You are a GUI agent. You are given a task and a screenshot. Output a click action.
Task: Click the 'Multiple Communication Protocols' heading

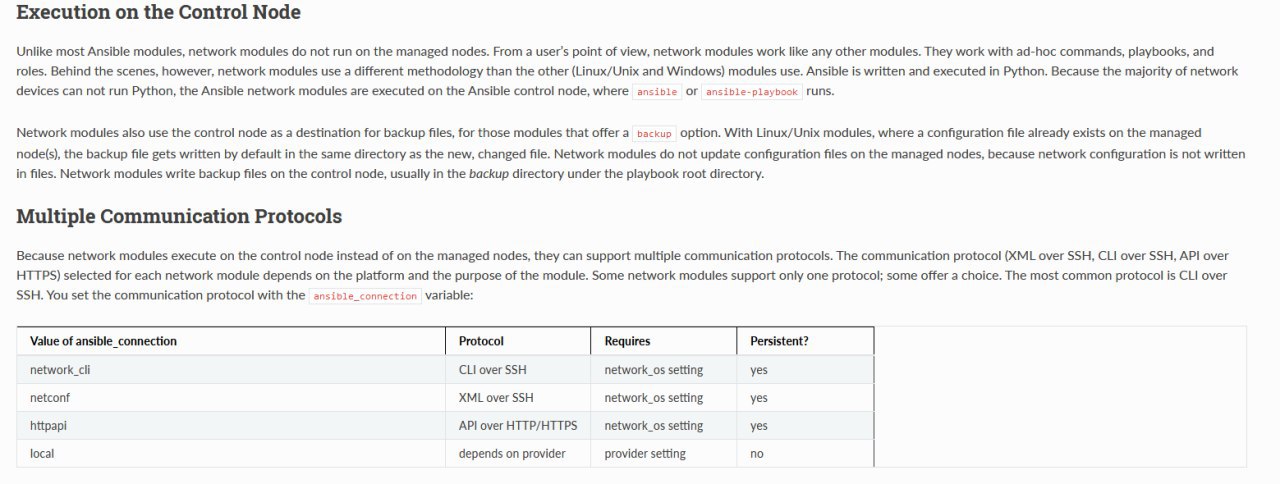179,216
